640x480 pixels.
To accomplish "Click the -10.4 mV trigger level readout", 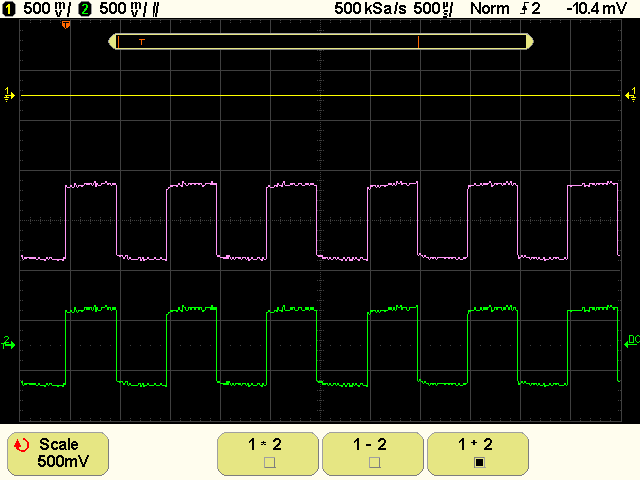I will 596,9.
